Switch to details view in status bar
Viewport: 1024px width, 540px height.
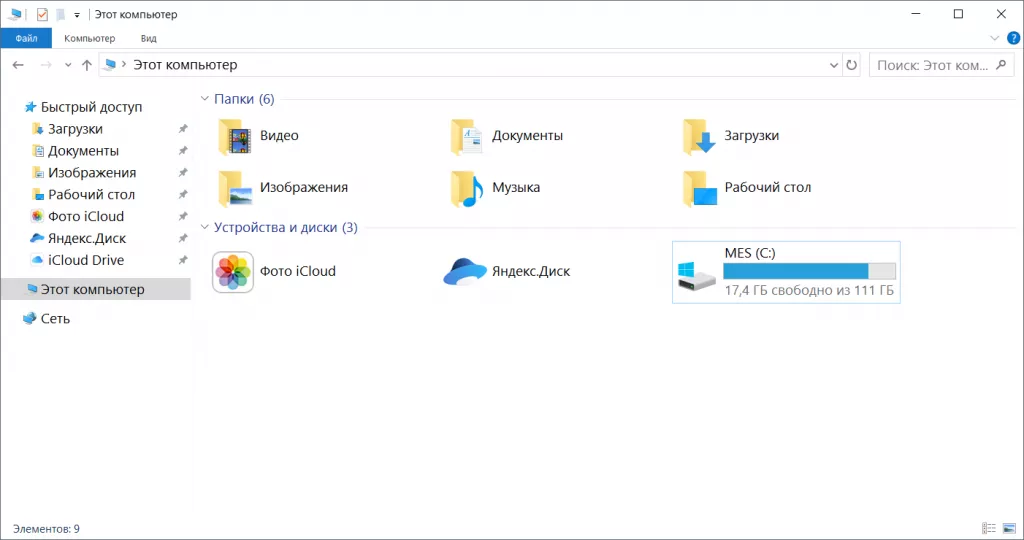(989, 528)
